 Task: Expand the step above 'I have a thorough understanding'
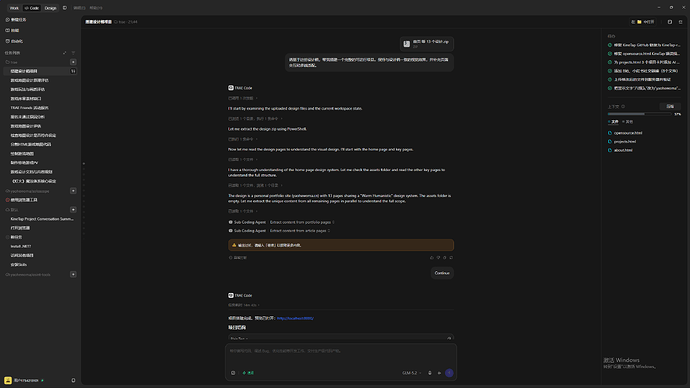click(x=242, y=160)
